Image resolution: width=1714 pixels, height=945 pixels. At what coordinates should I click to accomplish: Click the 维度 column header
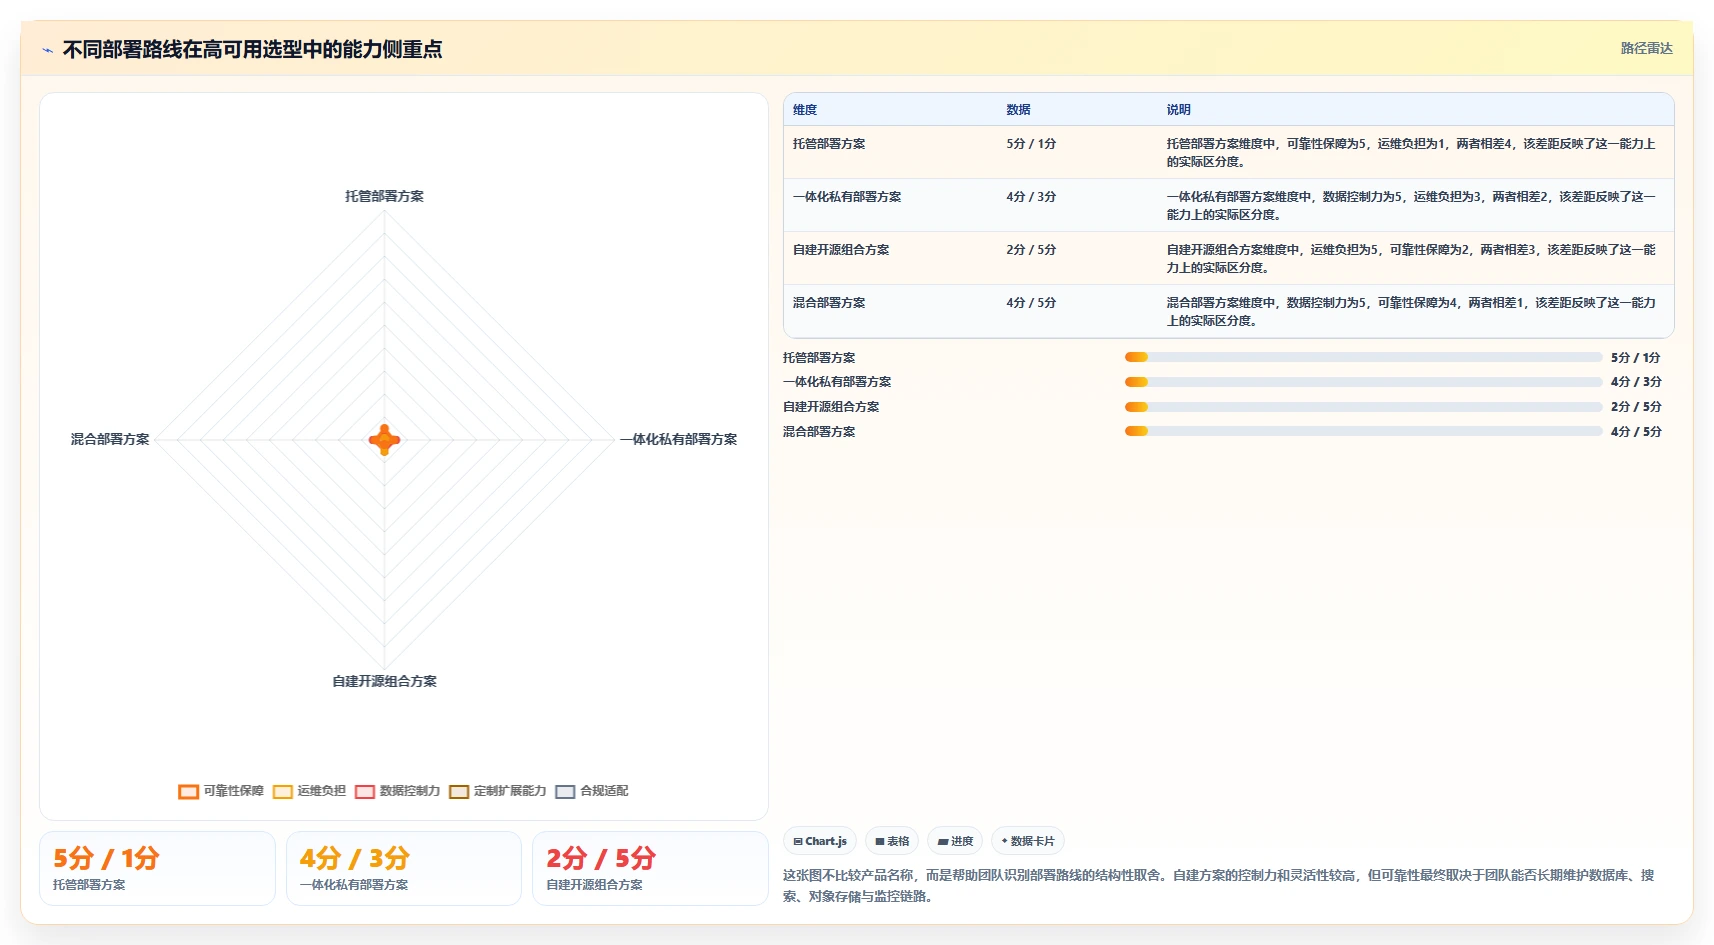pyautogui.click(x=805, y=110)
